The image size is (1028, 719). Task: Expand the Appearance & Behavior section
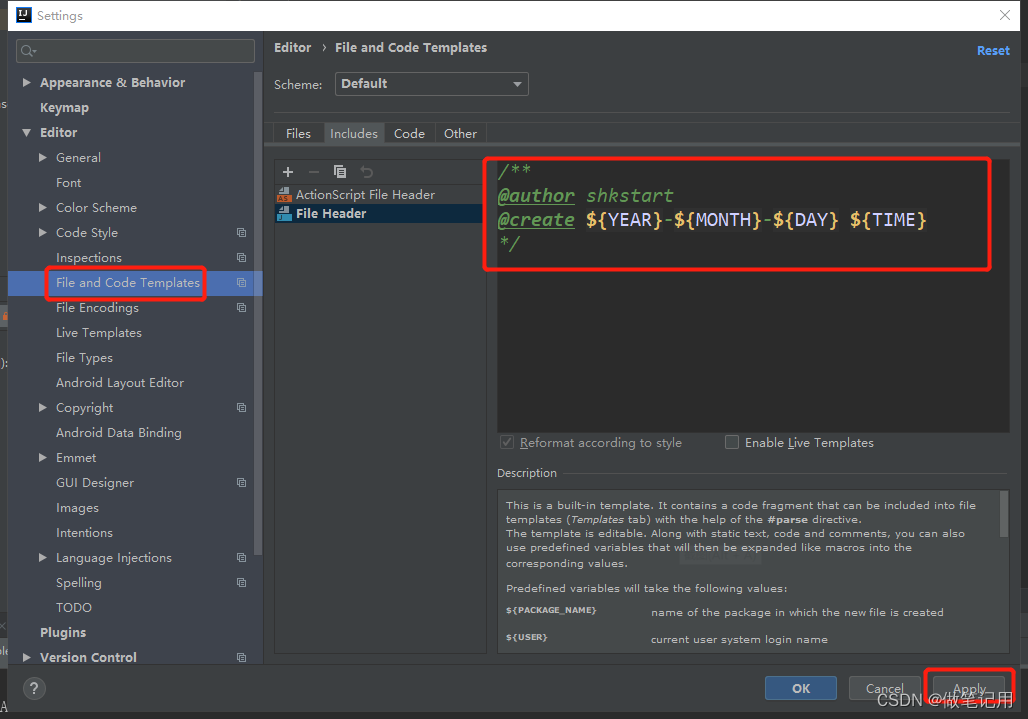click(26, 83)
